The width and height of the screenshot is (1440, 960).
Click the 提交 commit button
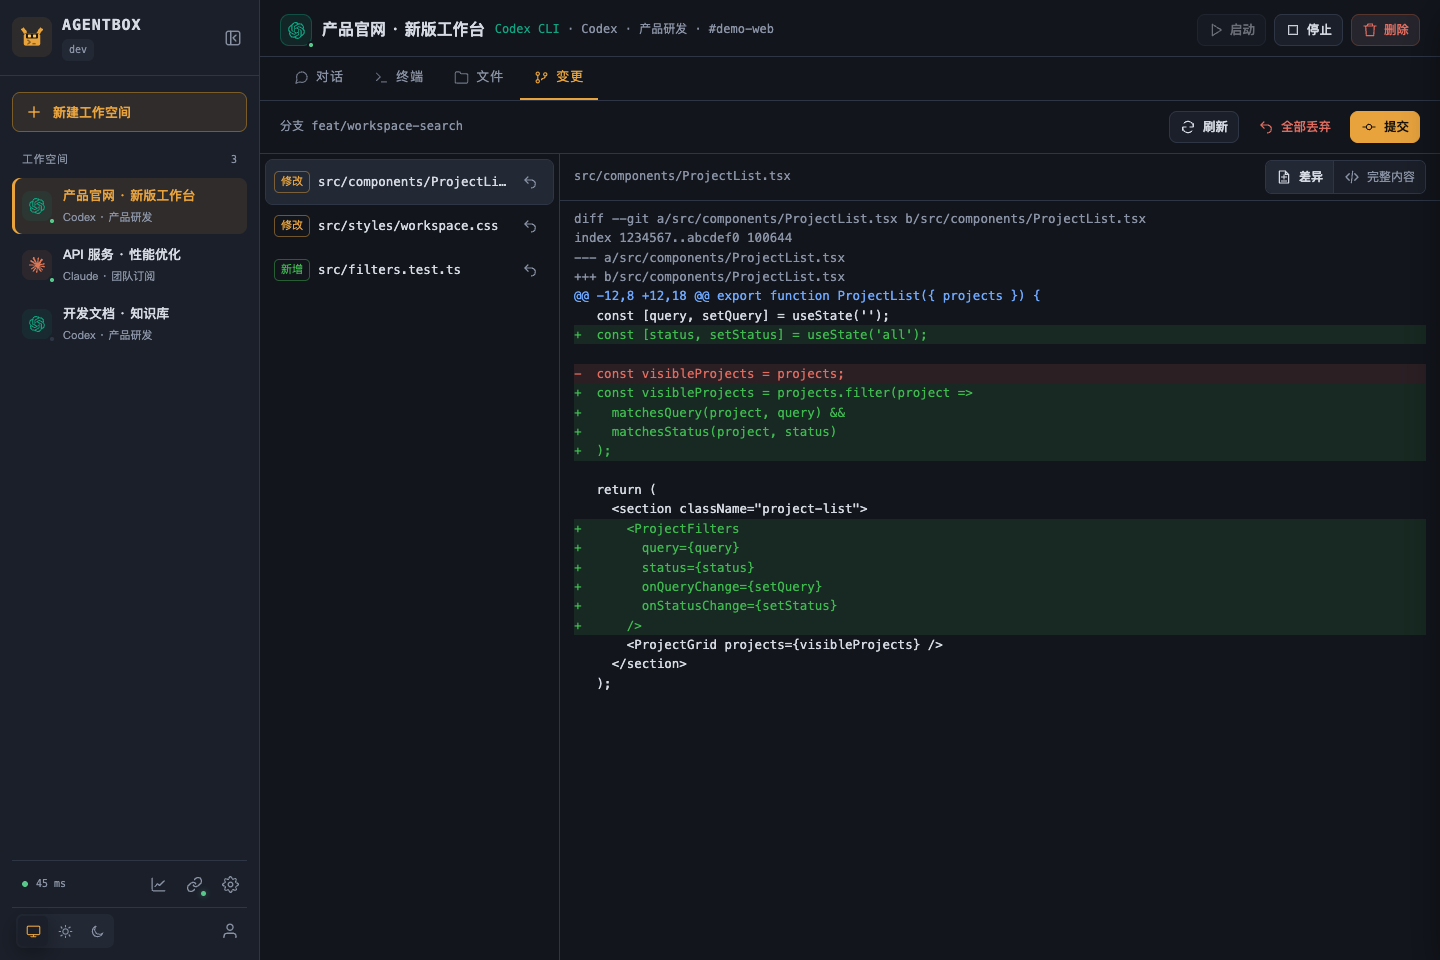tap(1385, 127)
